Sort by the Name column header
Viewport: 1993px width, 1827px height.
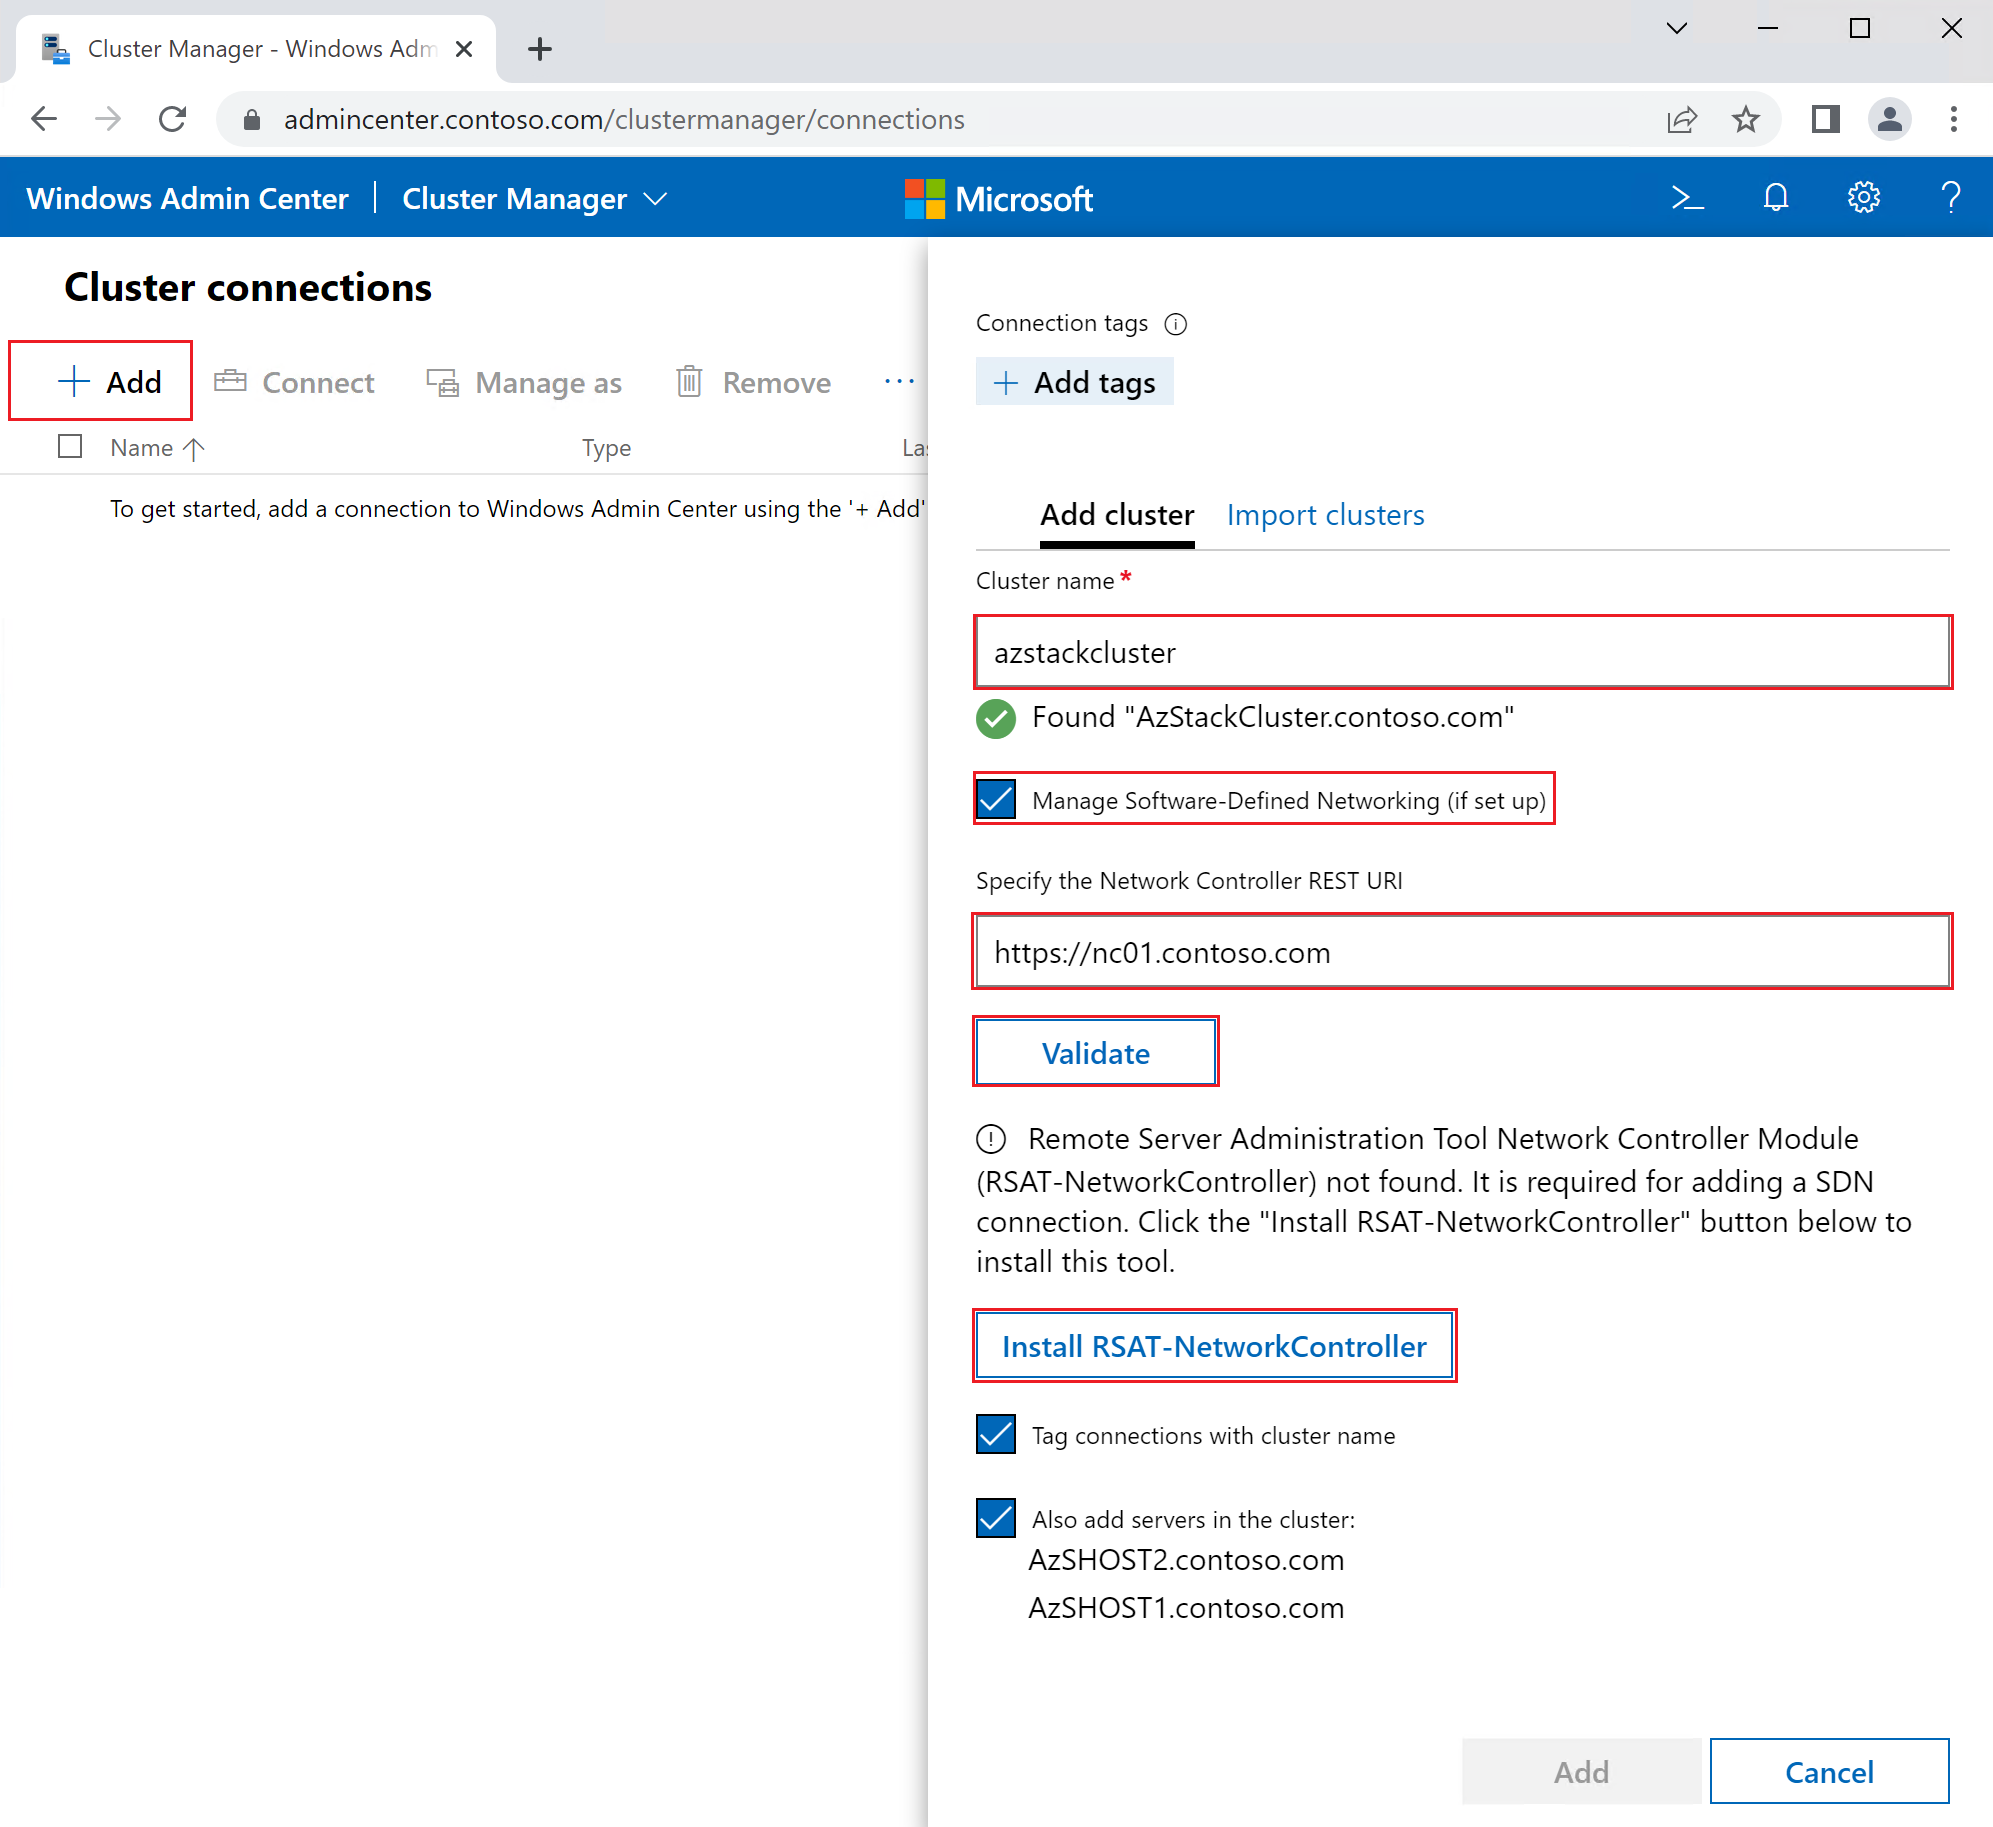click(157, 448)
